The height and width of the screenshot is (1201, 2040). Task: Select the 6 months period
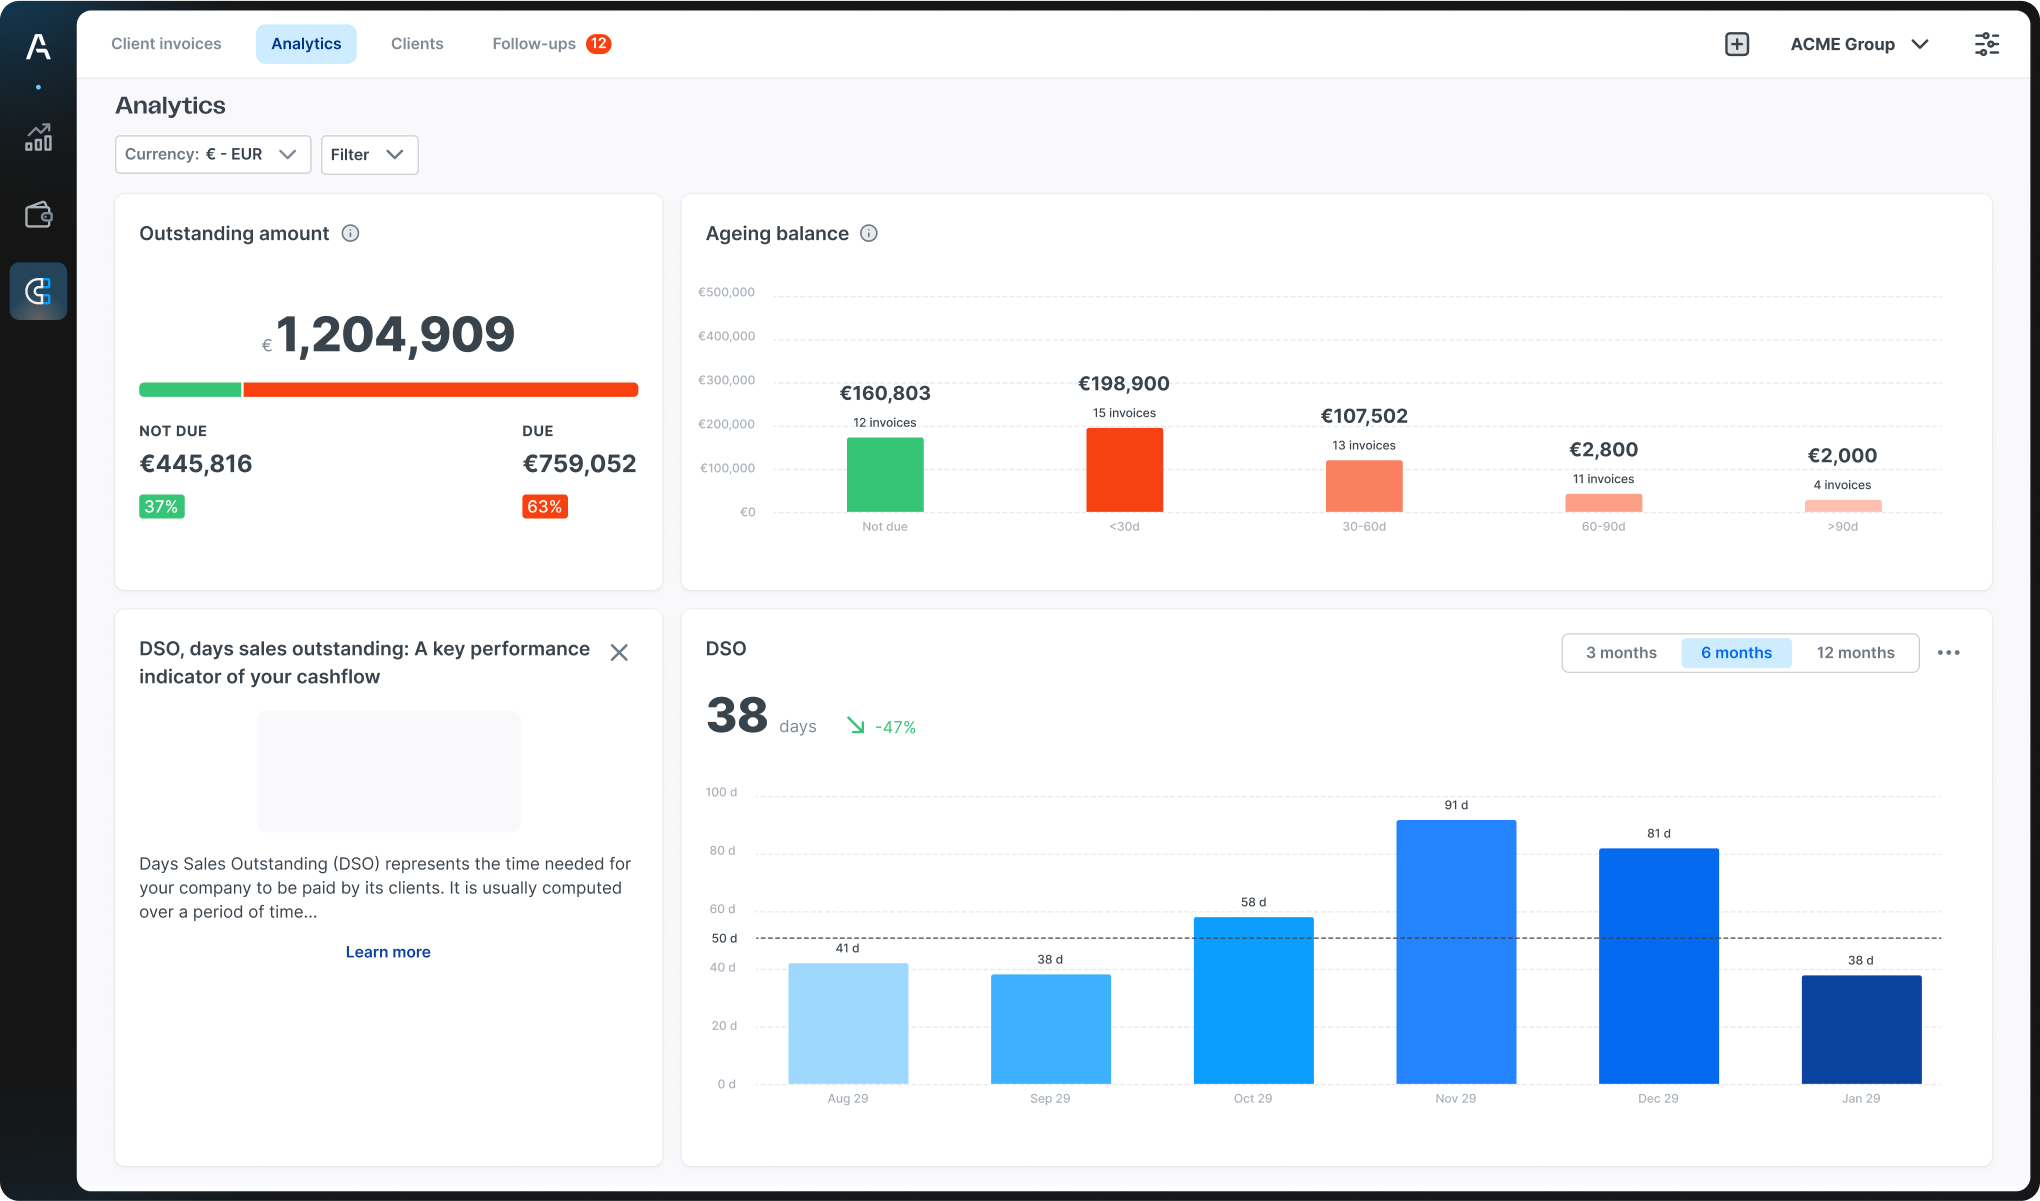(1736, 653)
